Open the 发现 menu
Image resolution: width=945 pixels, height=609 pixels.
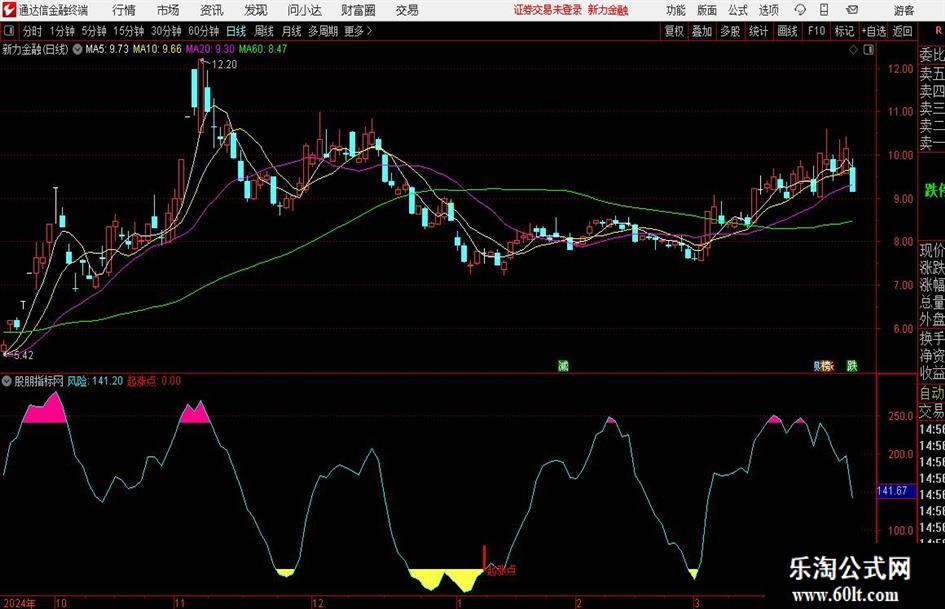(256, 10)
